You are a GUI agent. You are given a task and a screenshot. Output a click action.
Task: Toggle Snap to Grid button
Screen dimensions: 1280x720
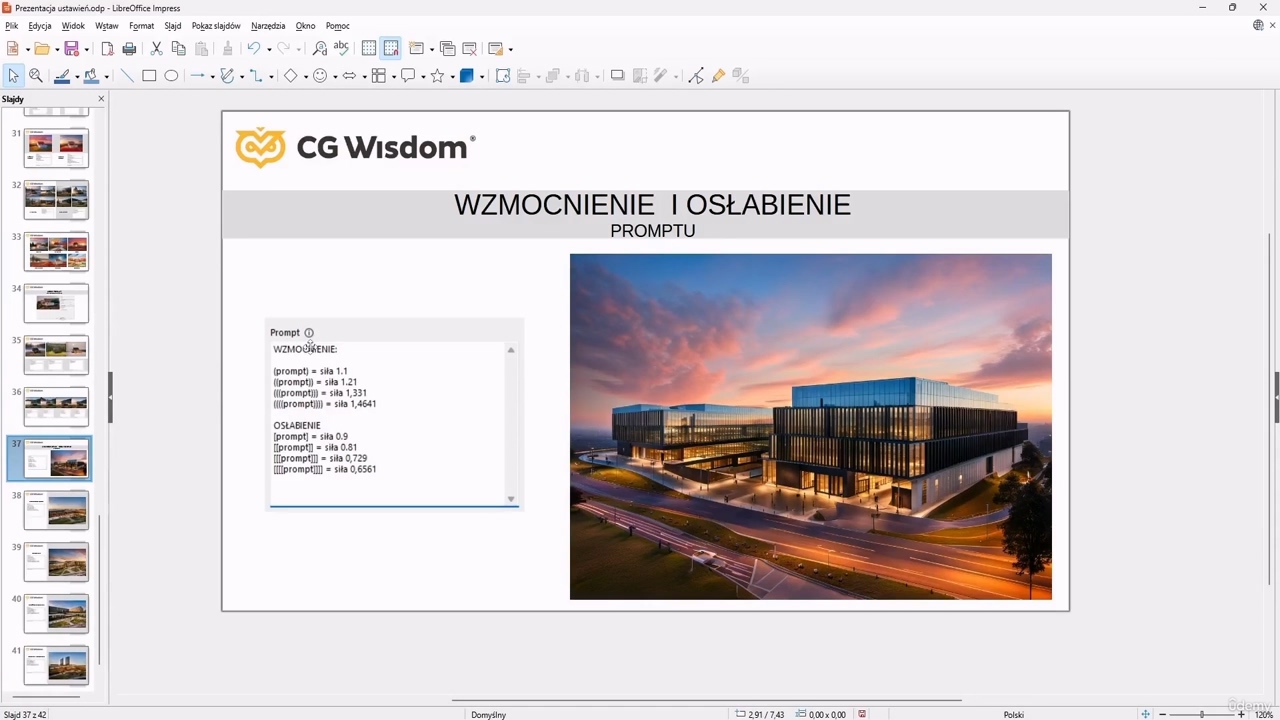coord(391,49)
